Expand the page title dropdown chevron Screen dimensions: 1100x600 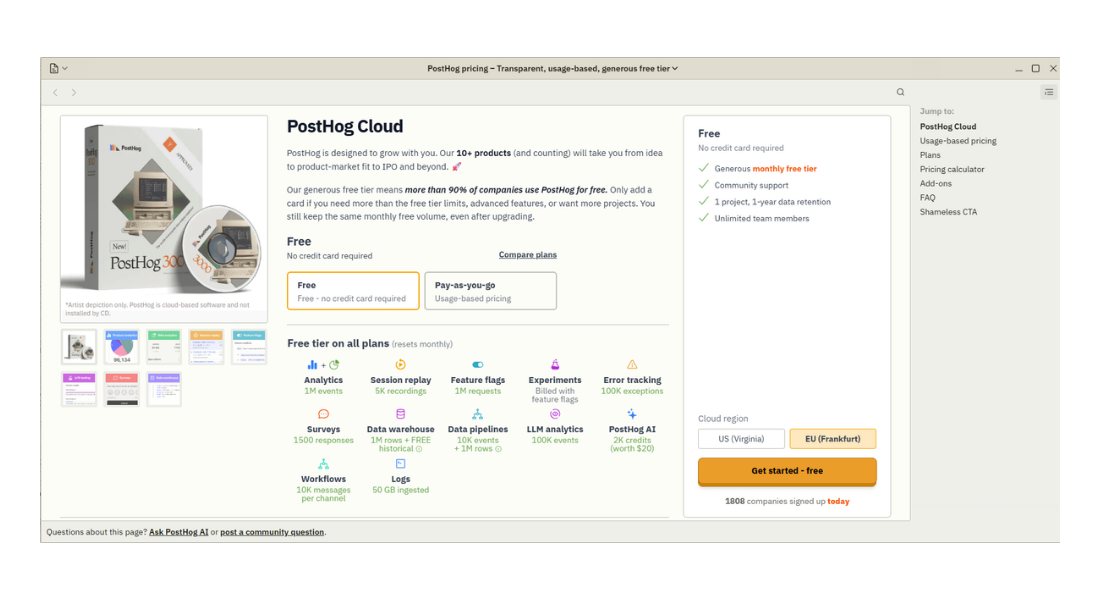(675, 69)
